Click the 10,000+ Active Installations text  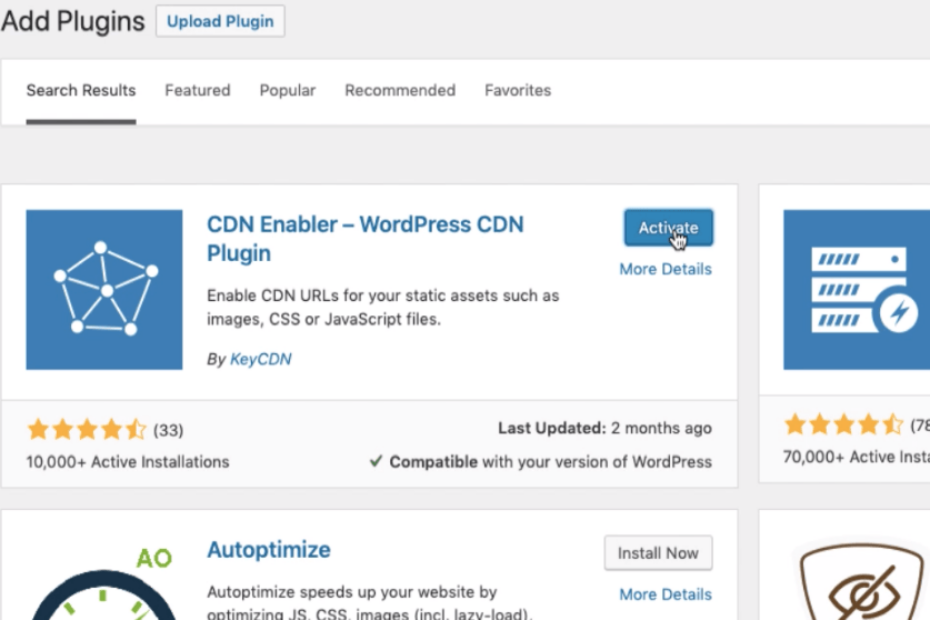point(128,462)
